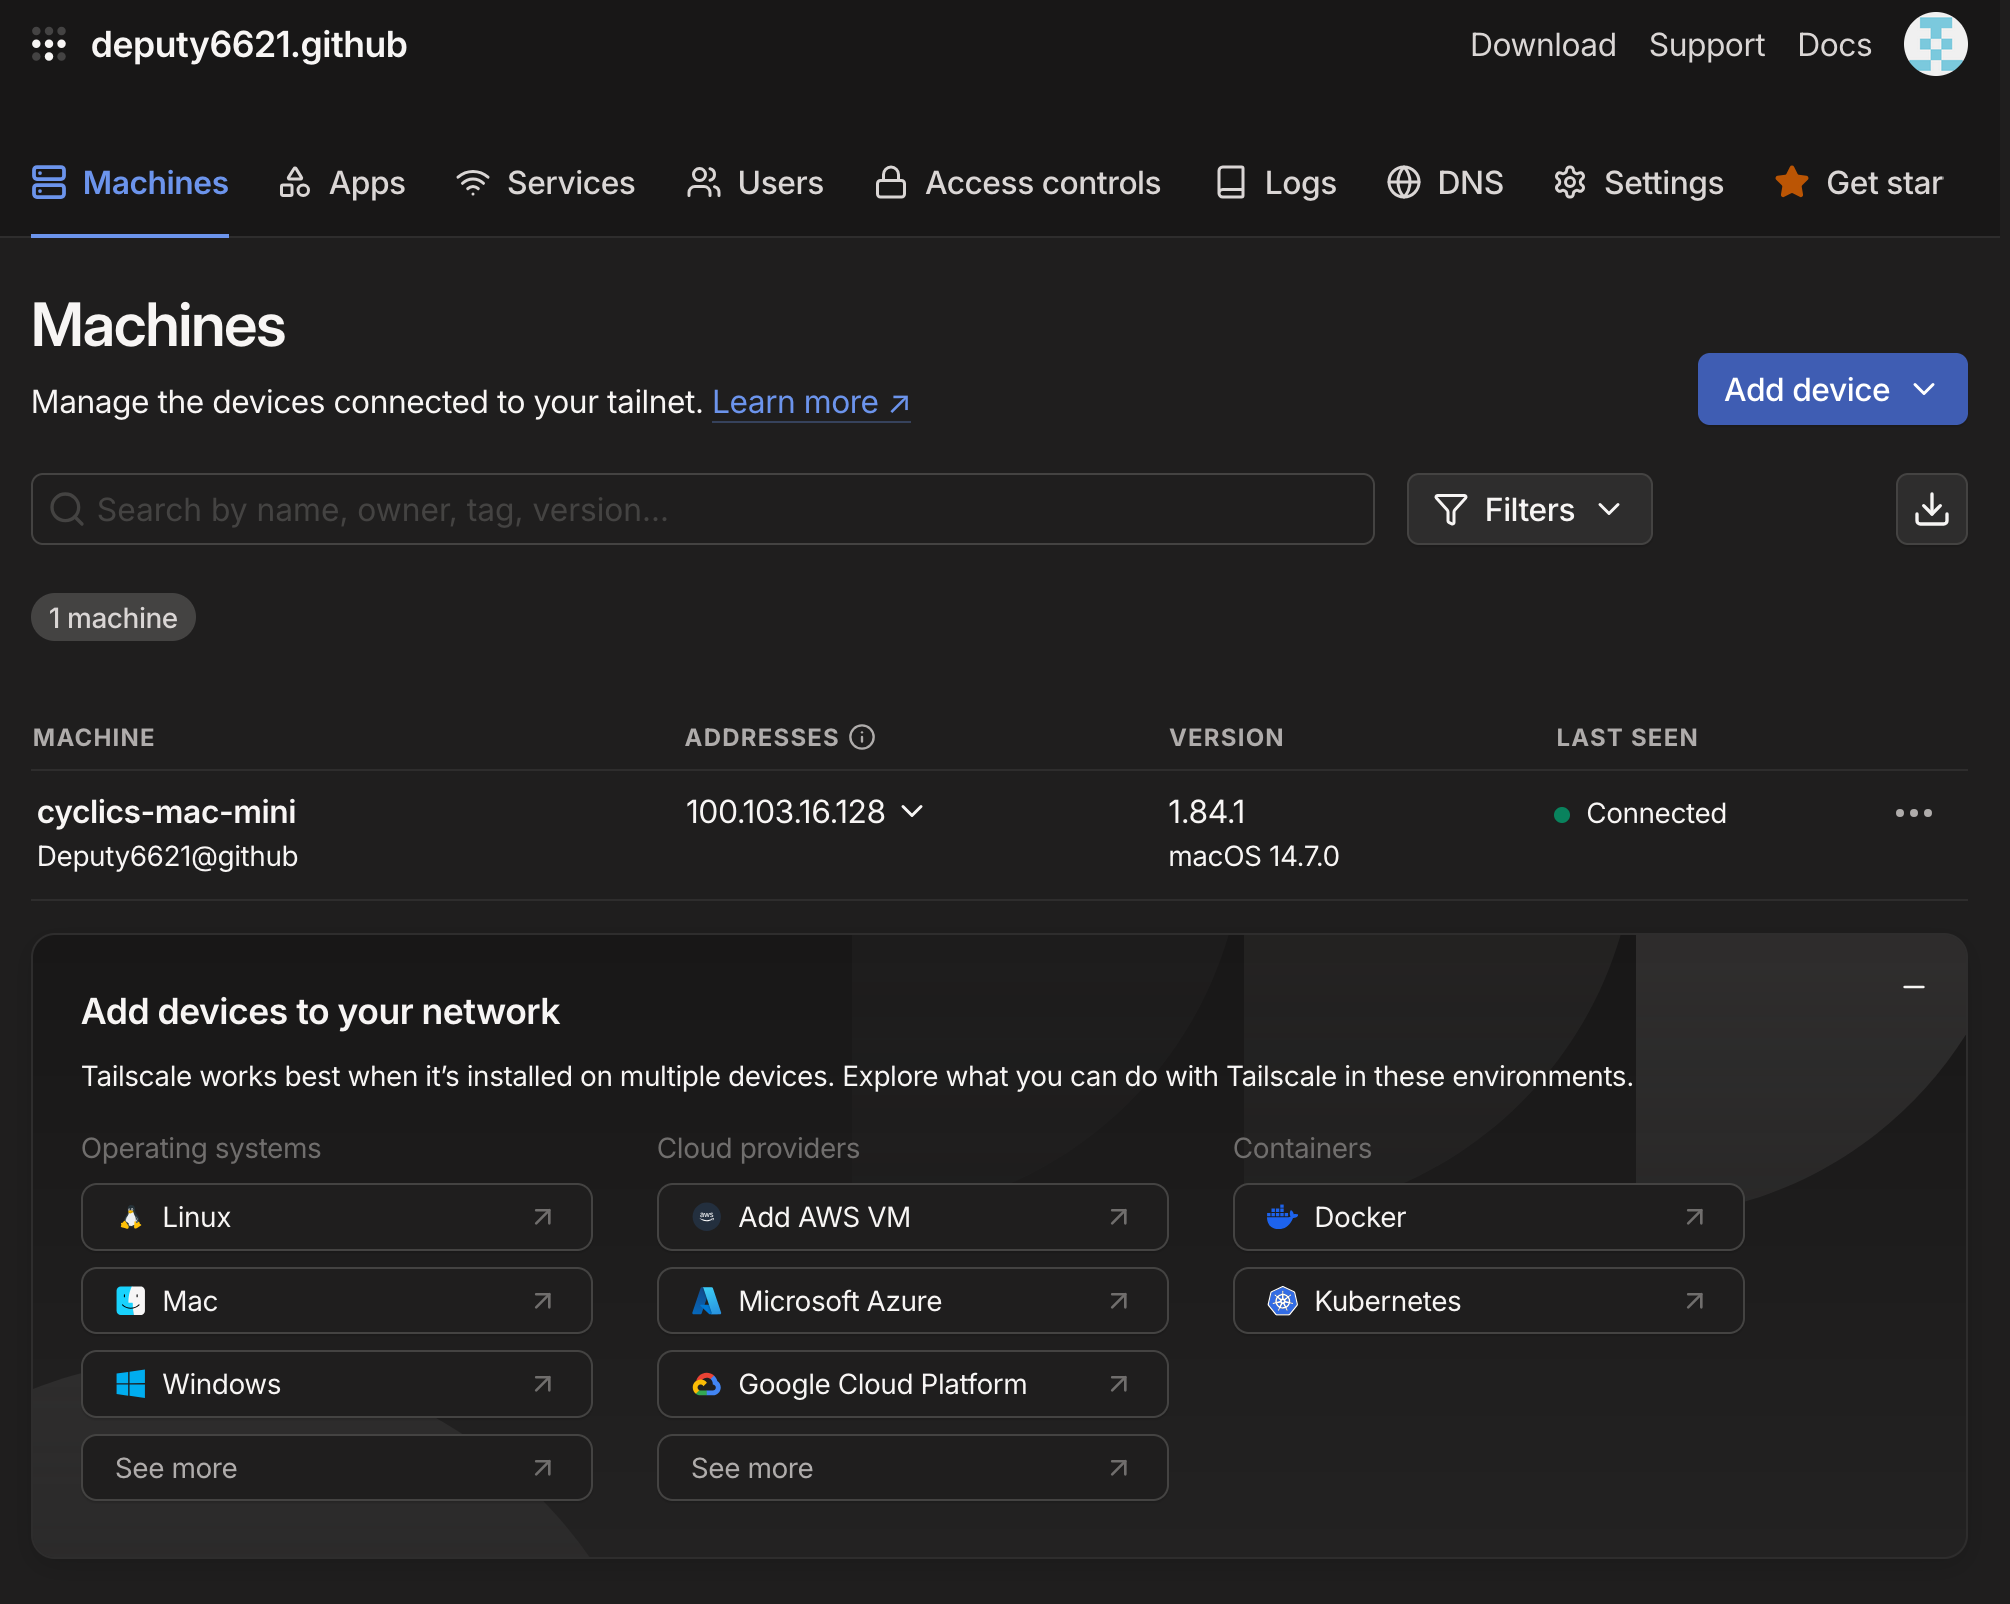Click the Deputy6621@github owner text
The height and width of the screenshot is (1604, 2010).
point(167,856)
